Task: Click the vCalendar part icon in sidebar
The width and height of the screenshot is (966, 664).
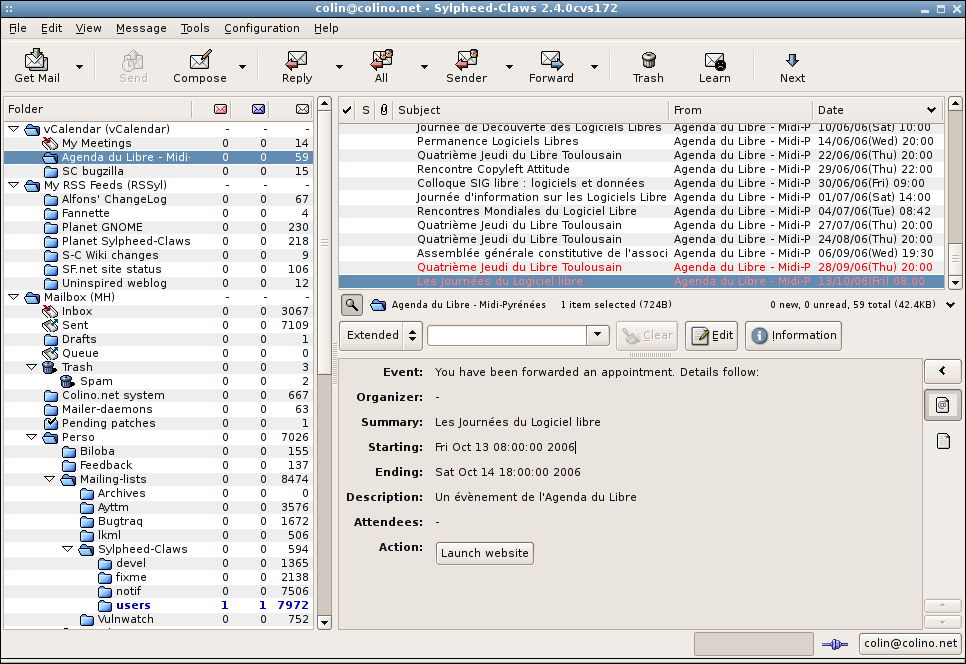Action: coord(943,405)
